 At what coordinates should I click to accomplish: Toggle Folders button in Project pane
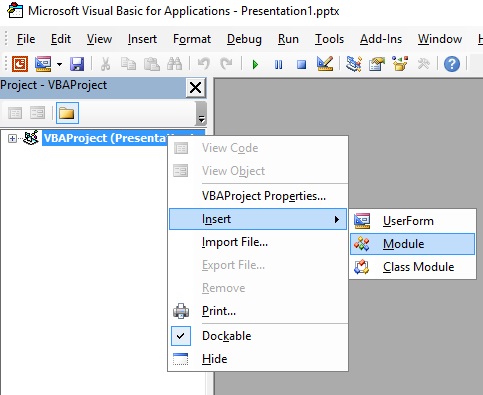point(67,113)
